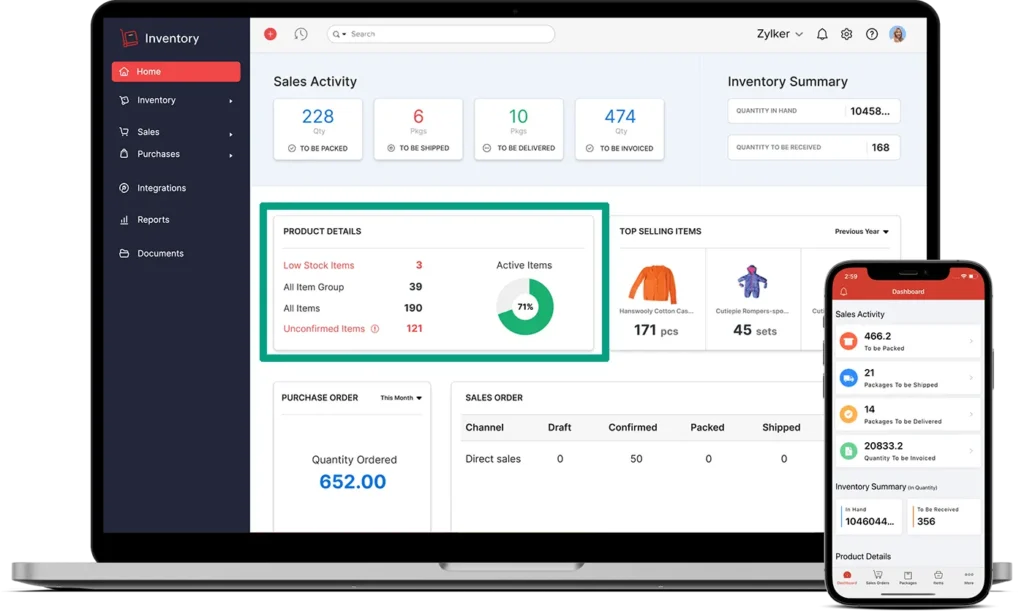Open Integrations from the sidebar

coord(160,187)
